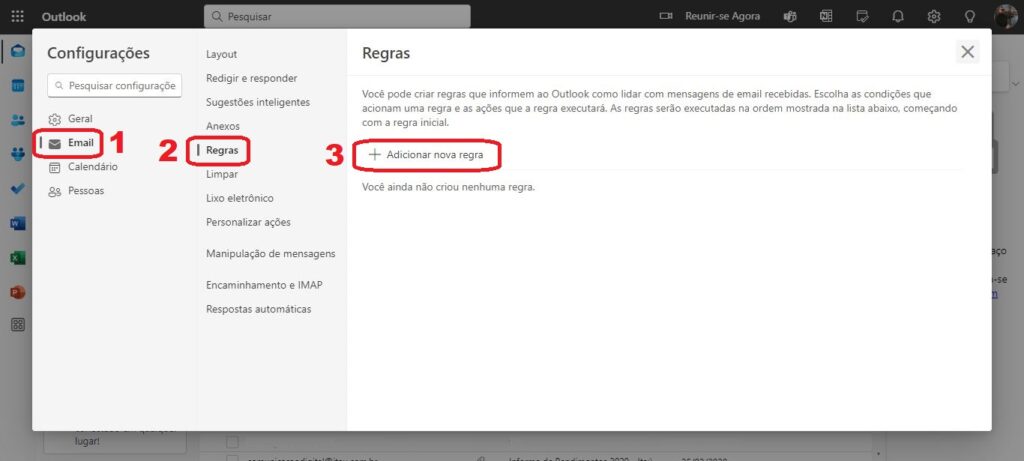Viewport: 1024px width, 461px height.
Task: Open the Microsoft app launcher grid
Action: point(17,17)
